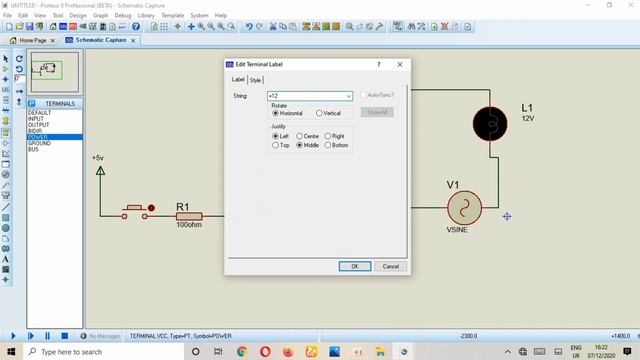Click the Rotate Clockwise icon
The image size is (640, 360).
[x=19, y=59]
